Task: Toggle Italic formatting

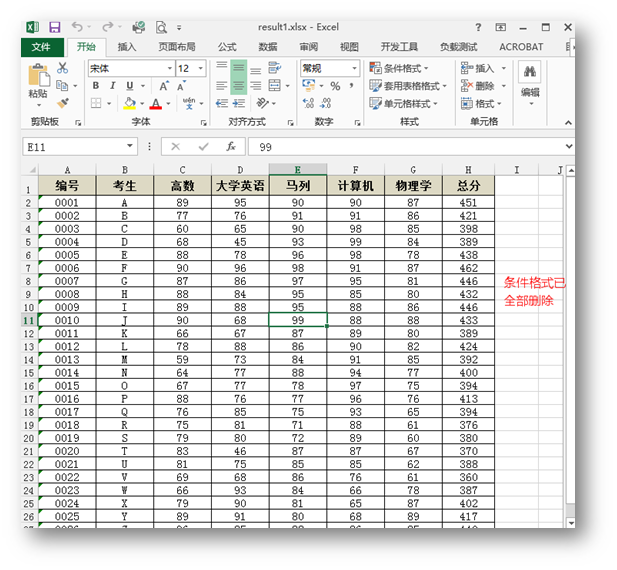Action: (113, 86)
